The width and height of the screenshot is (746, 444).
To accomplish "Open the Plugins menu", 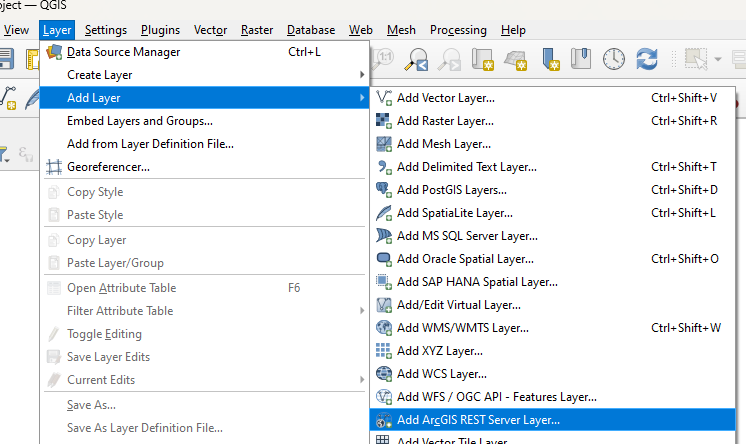I will tap(160, 30).
